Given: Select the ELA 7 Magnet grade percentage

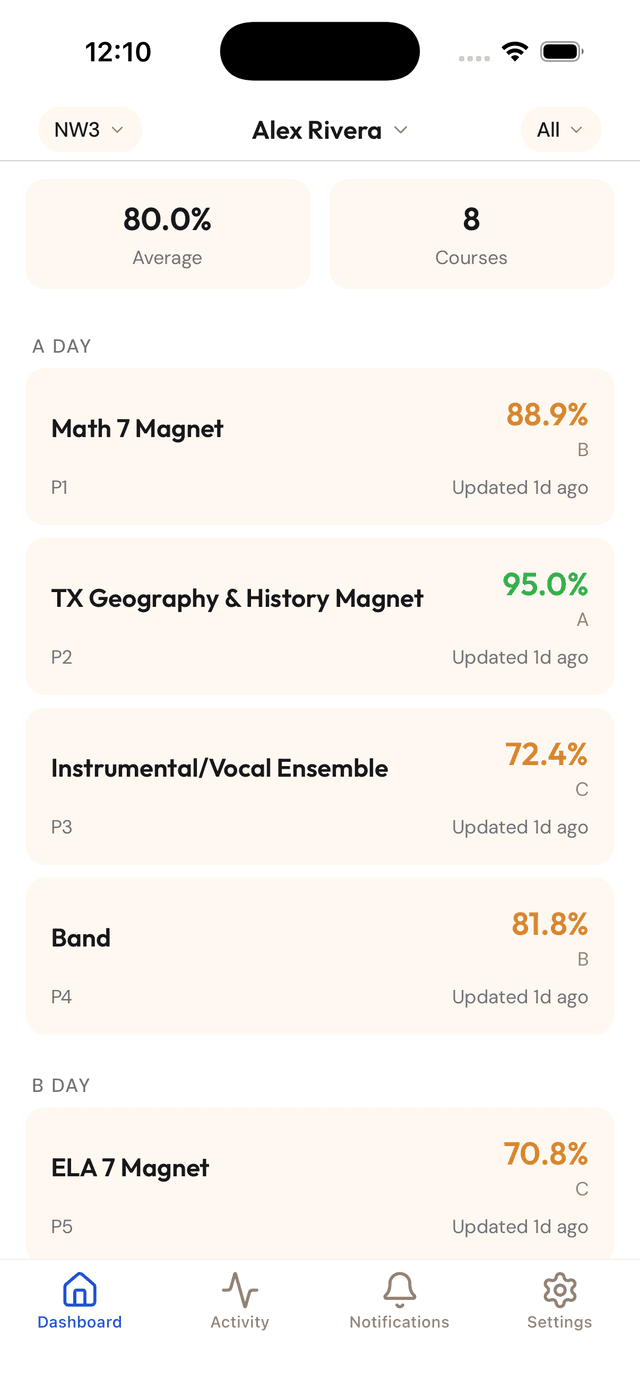Looking at the screenshot, I should [x=546, y=1154].
